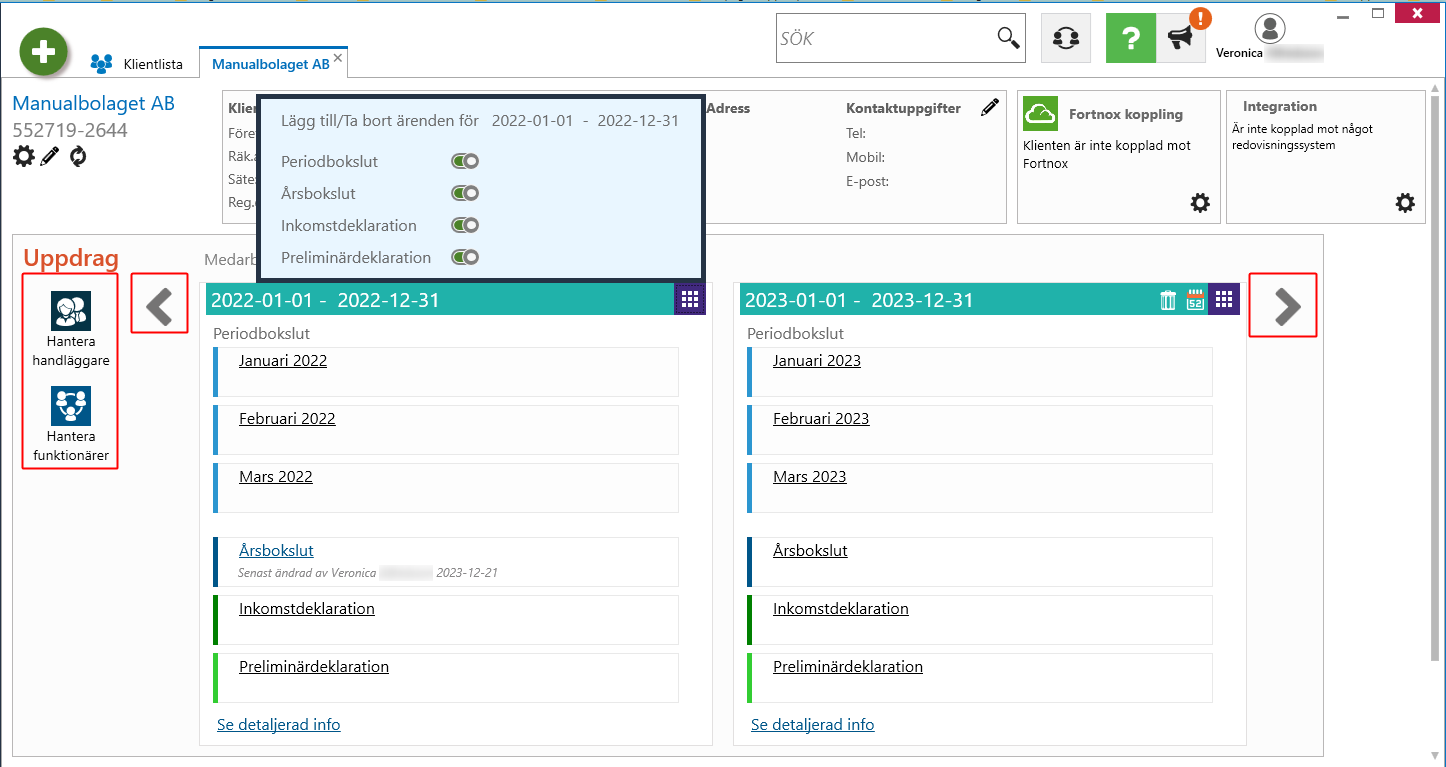Click the support headset icon
The width and height of the screenshot is (1446, 767).
click(1066, 39)
